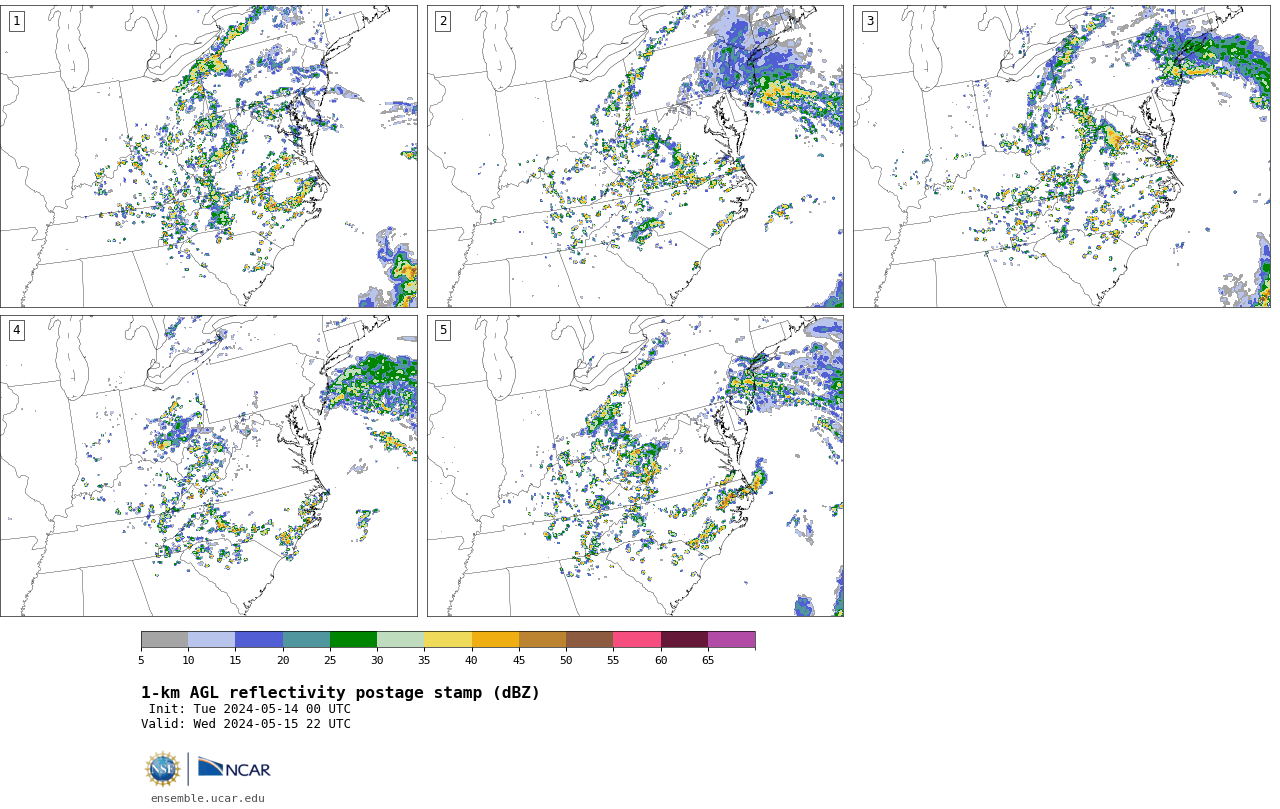Screen dimensions: 1280x809
Task: Click the orange 40-45 dBZ swatch
Action: tap(495, 640)
